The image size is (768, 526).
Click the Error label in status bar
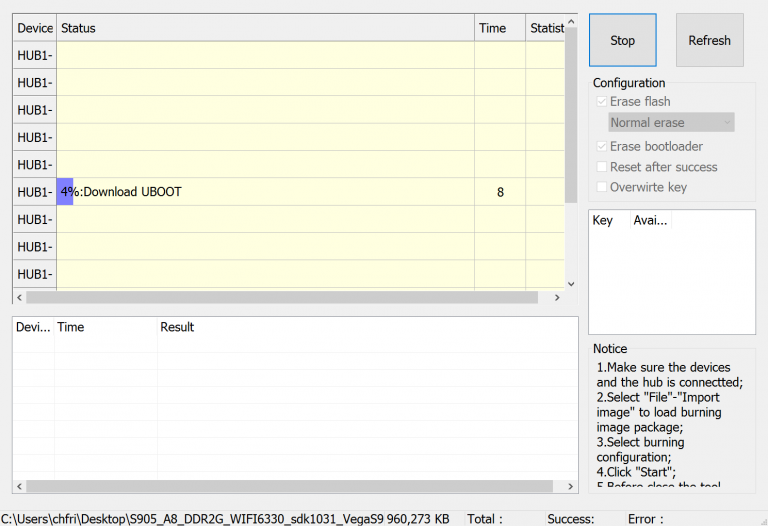pyautogui.click(x=646, y=519)
